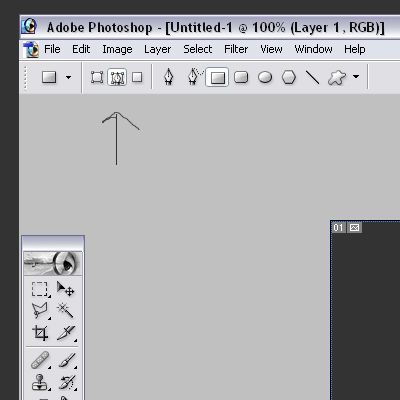The width and height of the screenshot is (400, 400).
Task: Select the Magic Wand tool
Action: tap(65, 310)
